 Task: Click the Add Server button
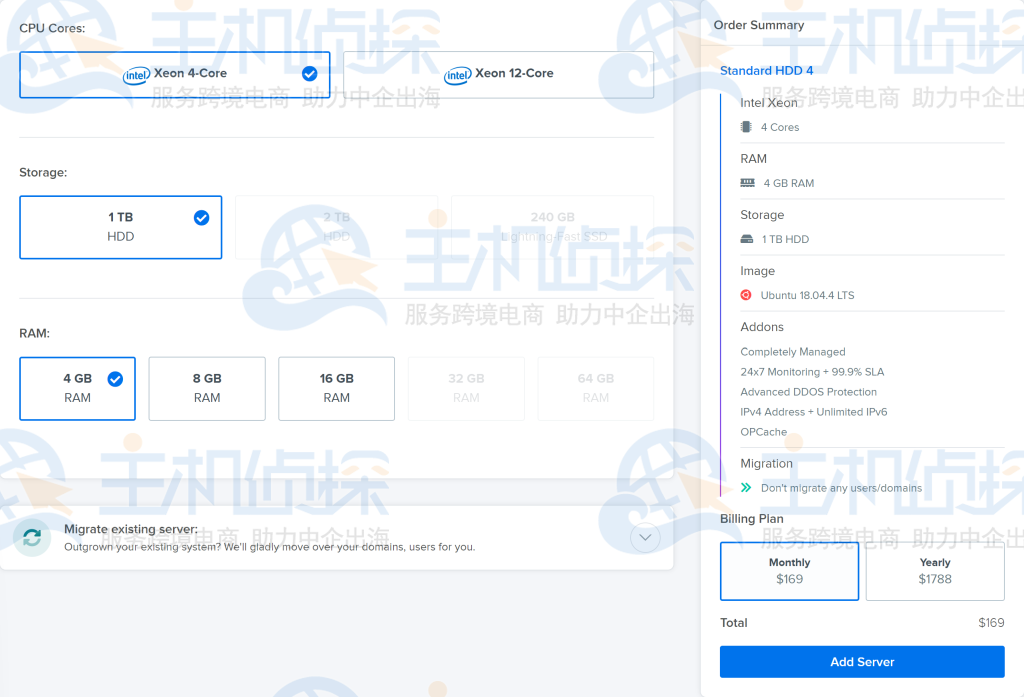point(861,661)
